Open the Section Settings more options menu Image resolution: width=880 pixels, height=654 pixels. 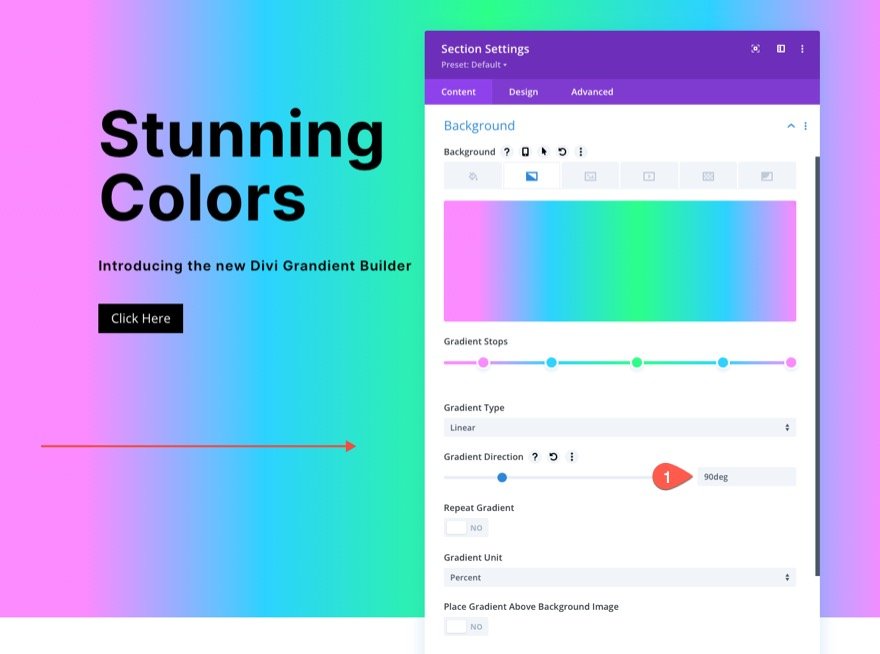802,49
